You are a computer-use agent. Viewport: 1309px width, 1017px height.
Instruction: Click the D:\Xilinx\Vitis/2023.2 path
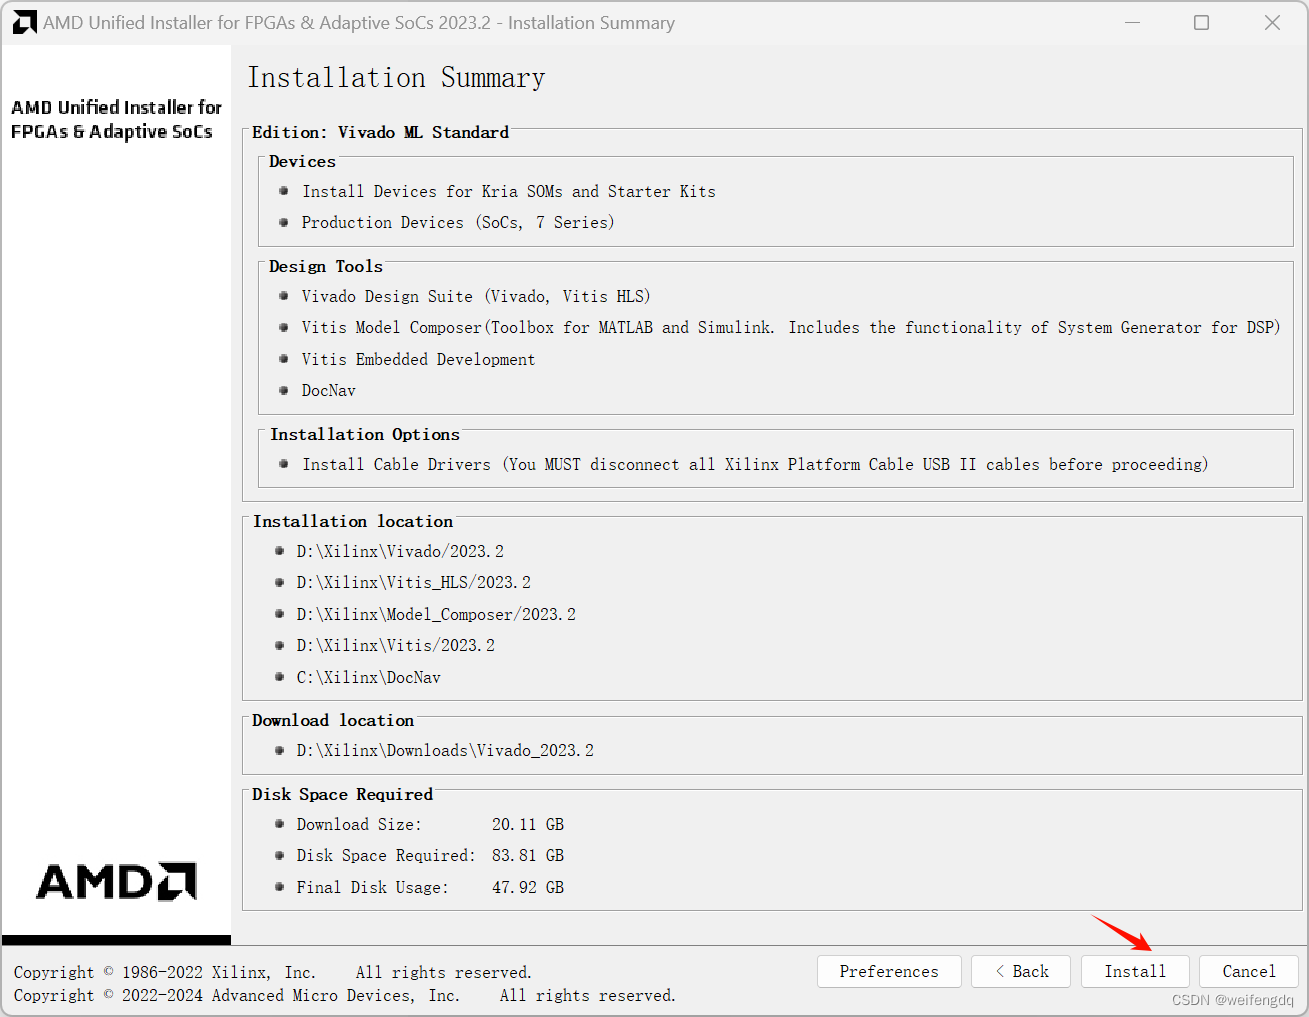coord(395,645)
